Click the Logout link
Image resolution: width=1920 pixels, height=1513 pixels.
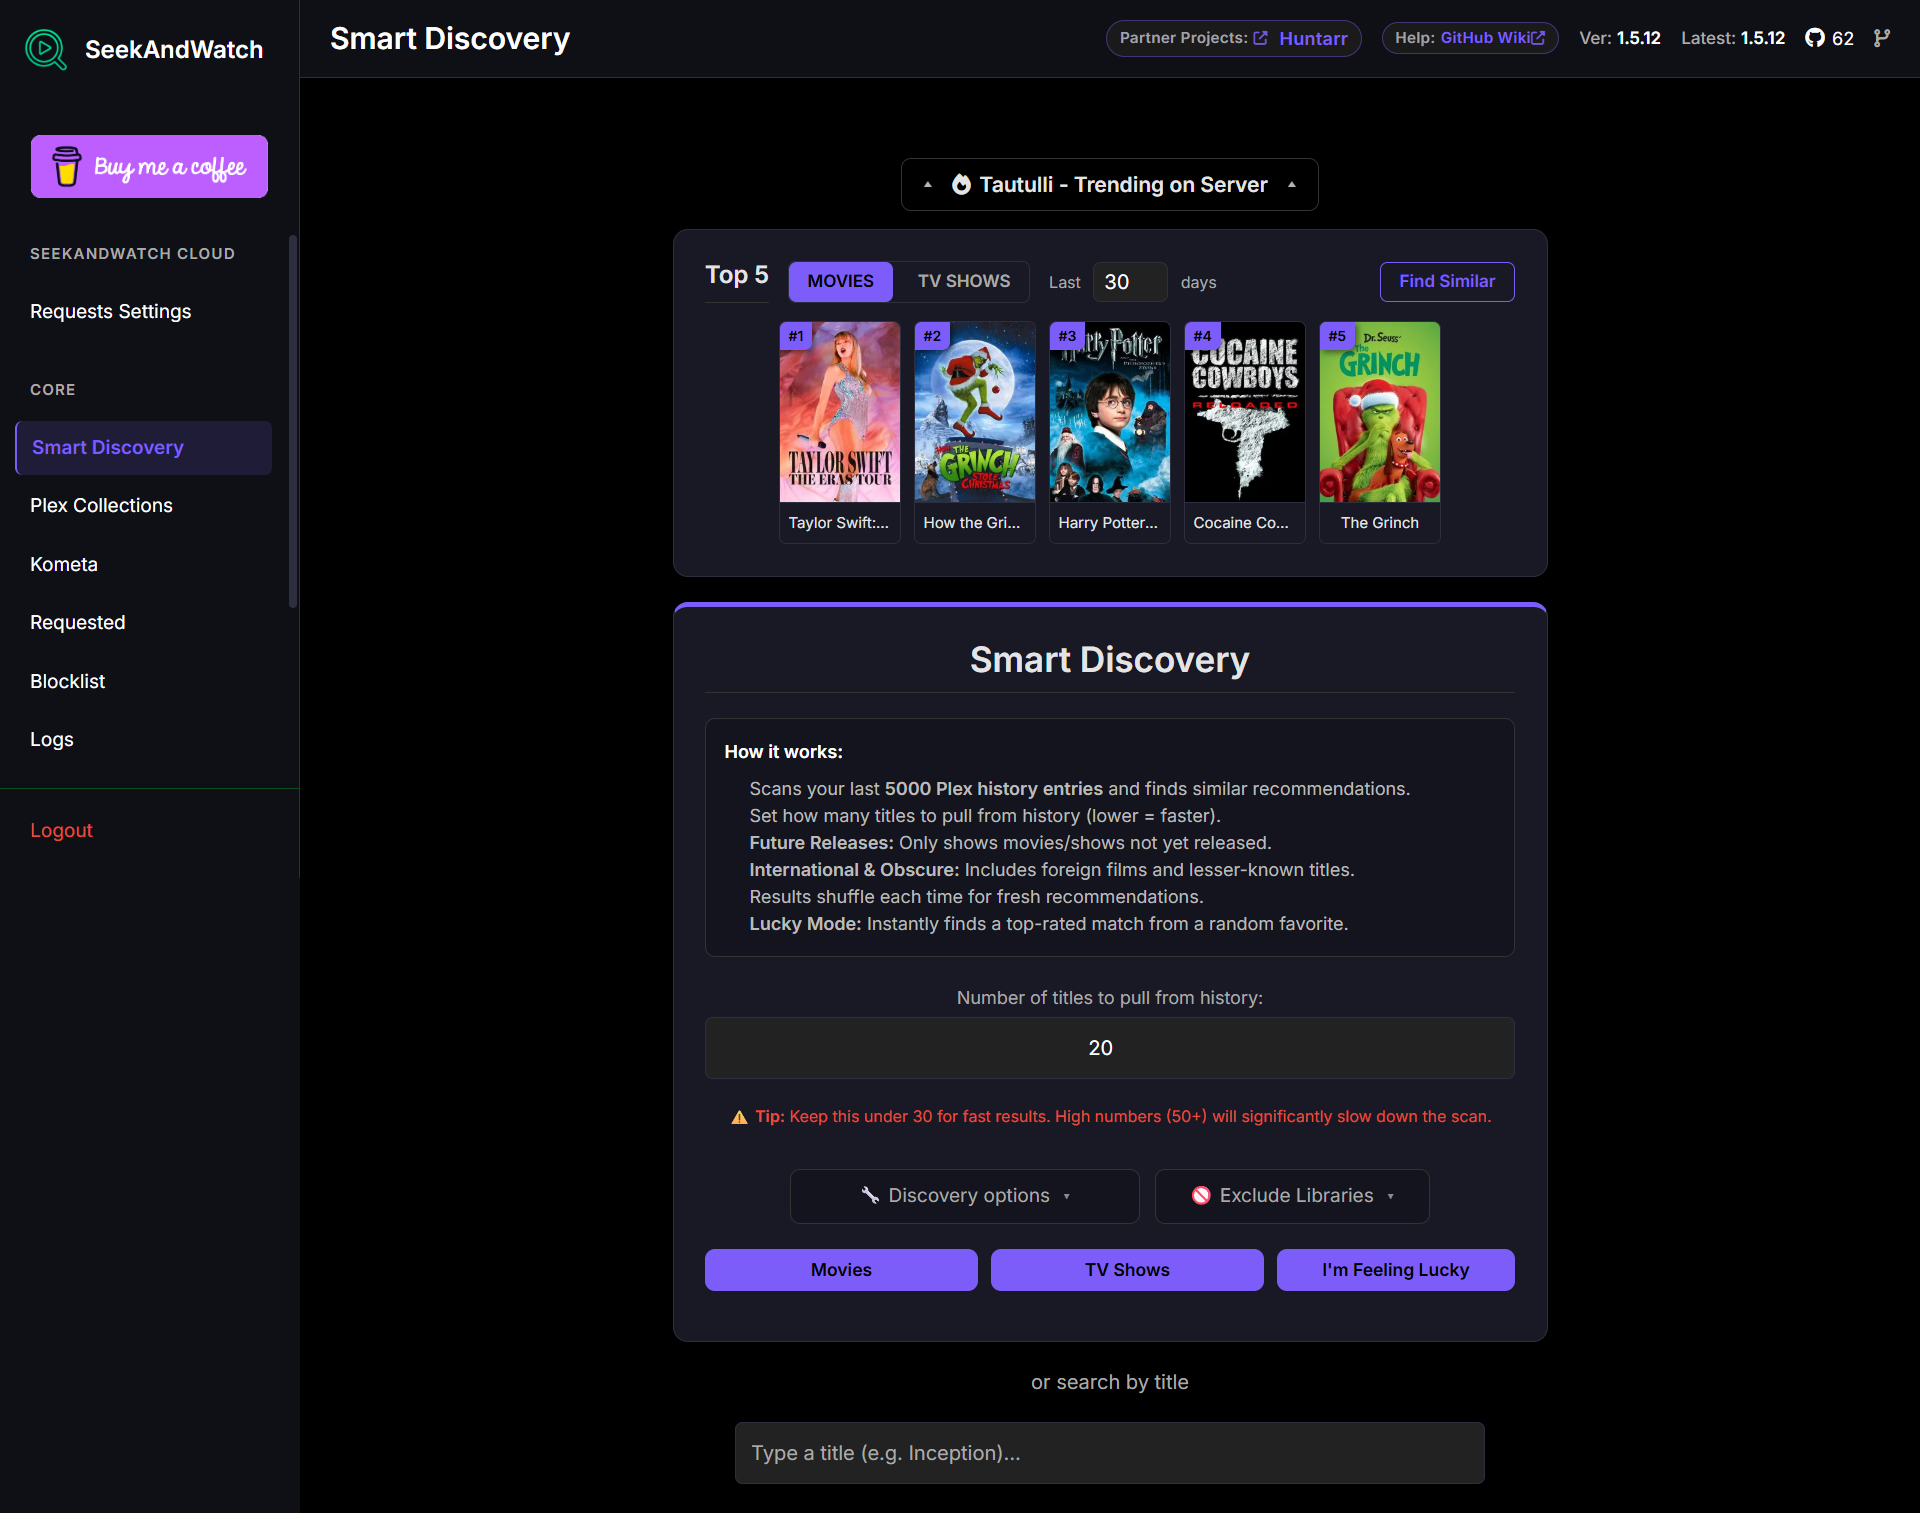[61, 830]
